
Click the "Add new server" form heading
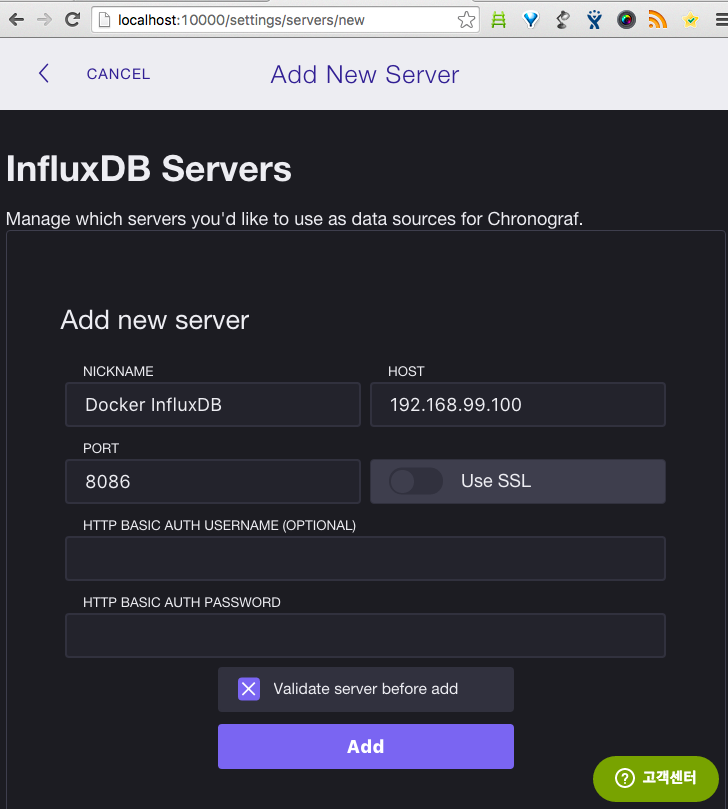(x=154, y=320)
